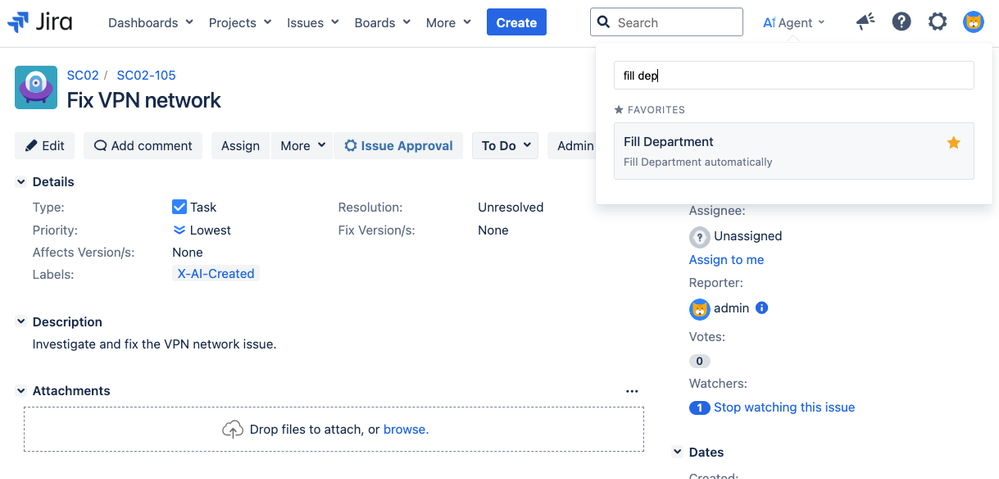Click the watchers count badge
Viewport: 999px width, 479px height.
coord(700,408)
